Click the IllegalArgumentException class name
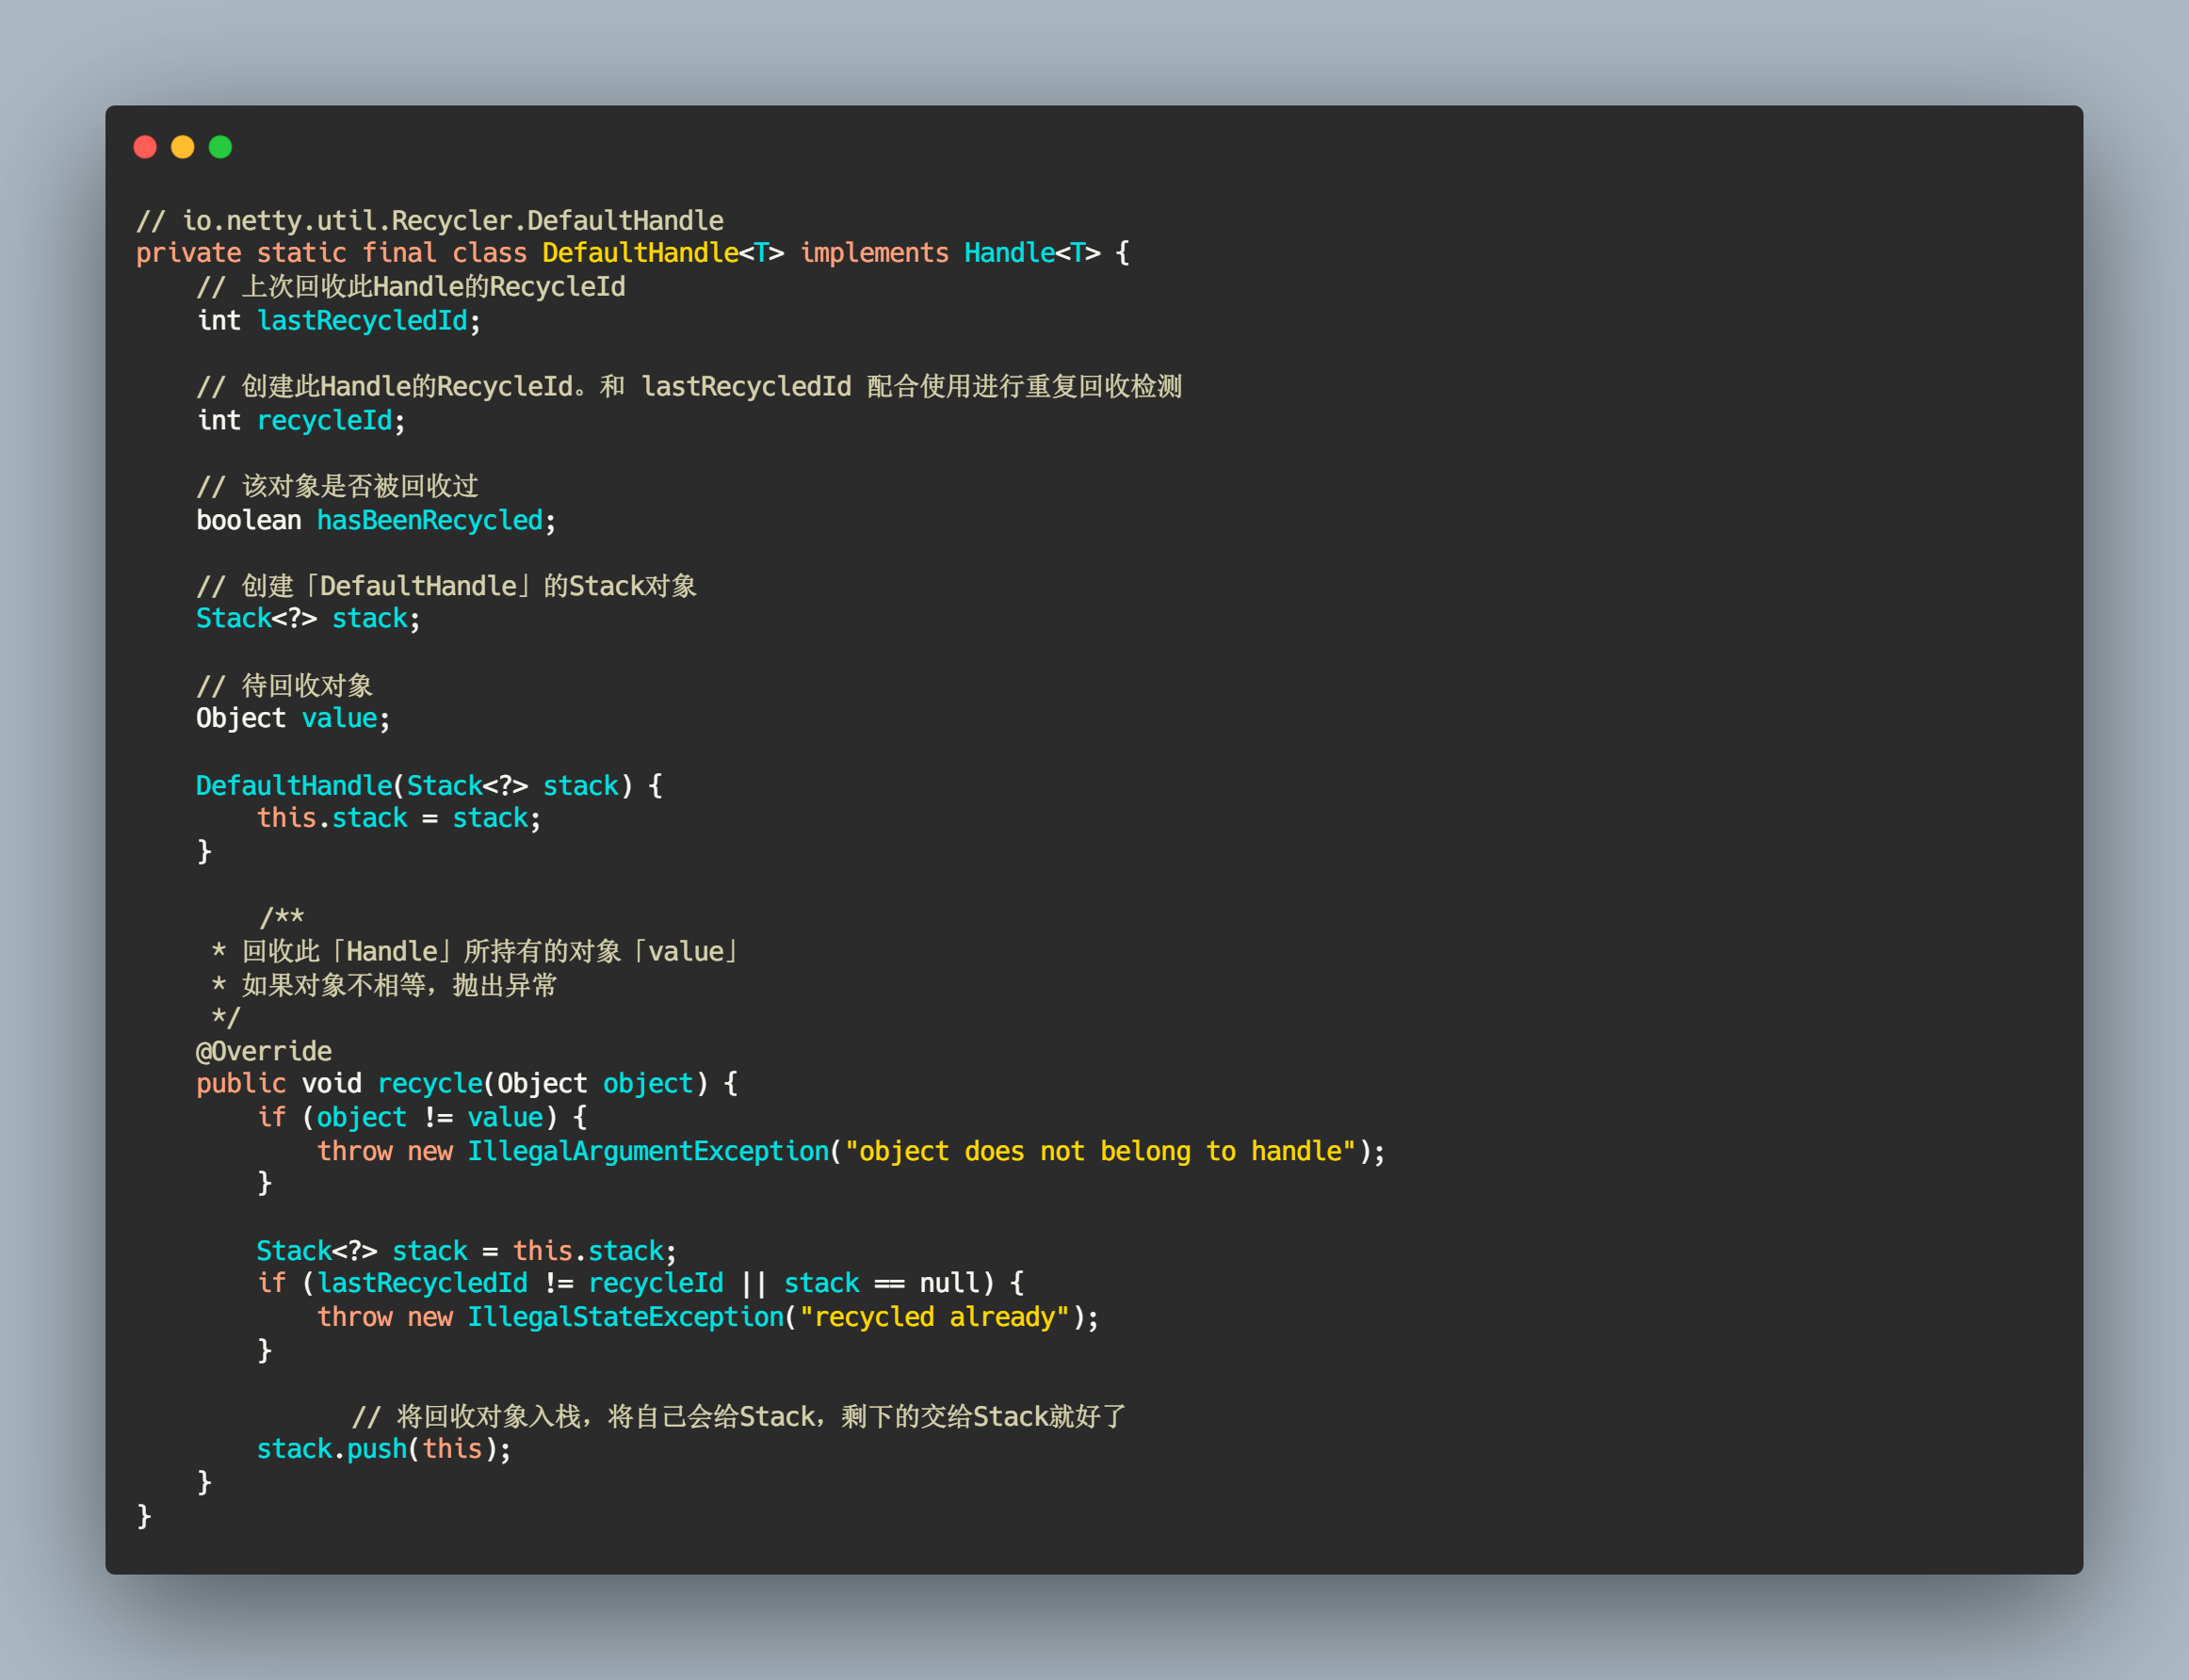The image size is (2189, 1680). pos(648,1151)
